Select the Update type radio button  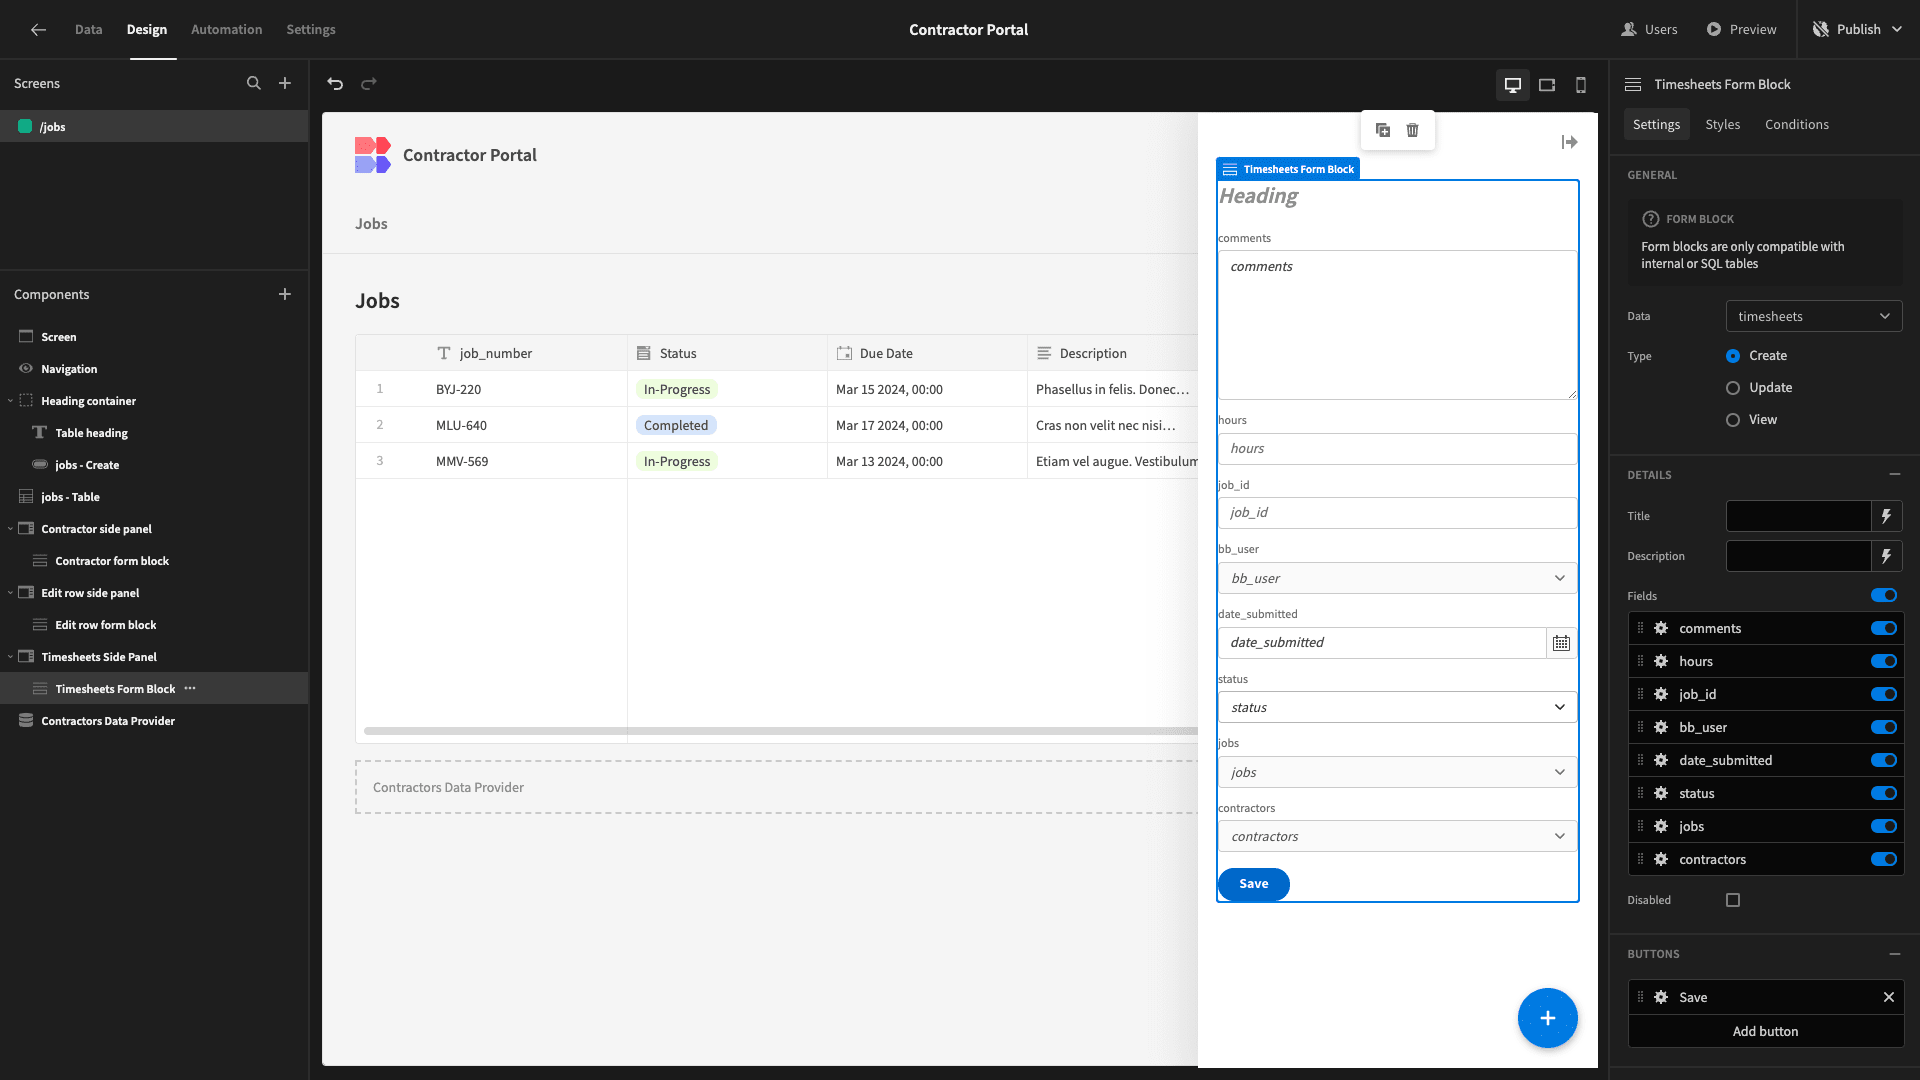tap(1733, 388)
